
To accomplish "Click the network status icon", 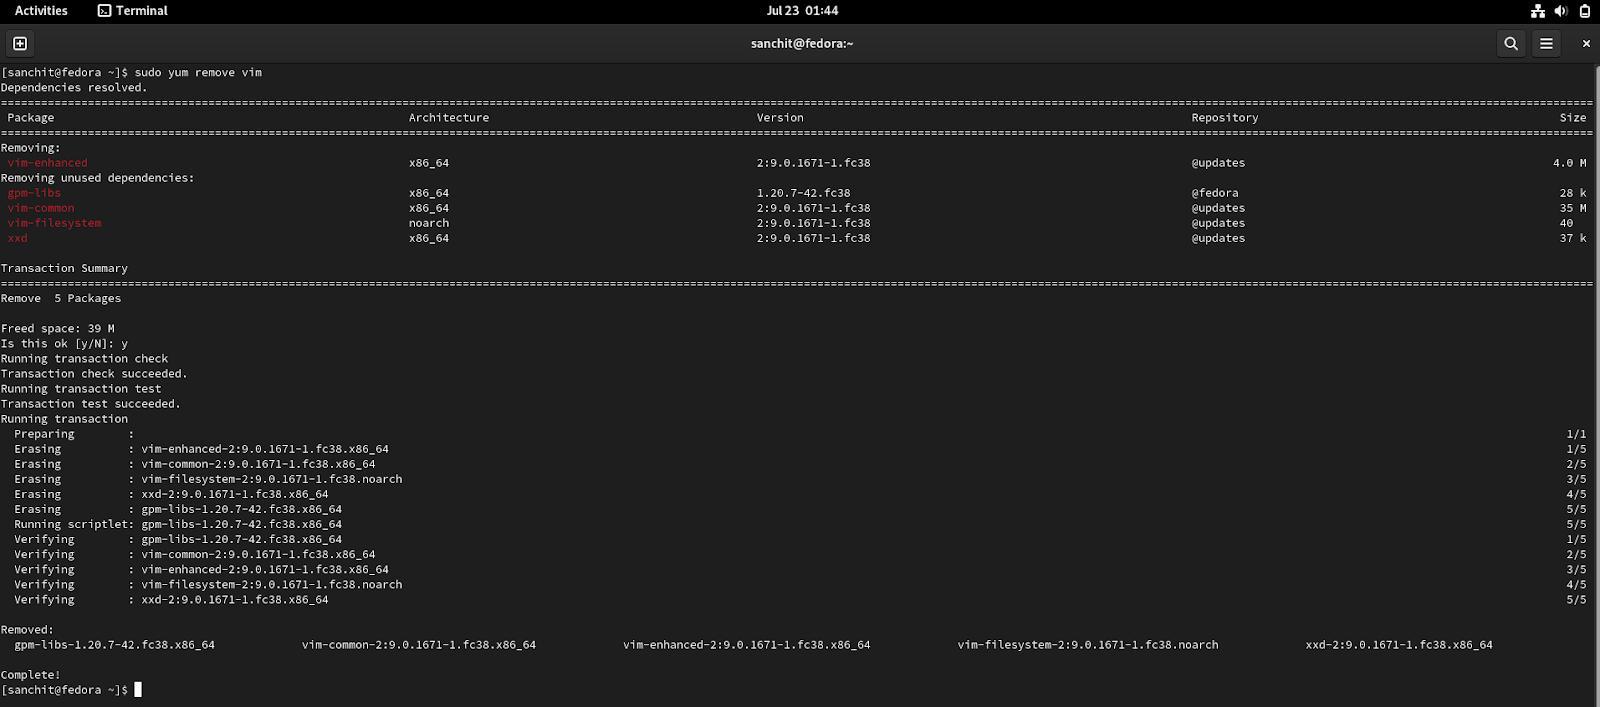I will tap(1538, 11).
